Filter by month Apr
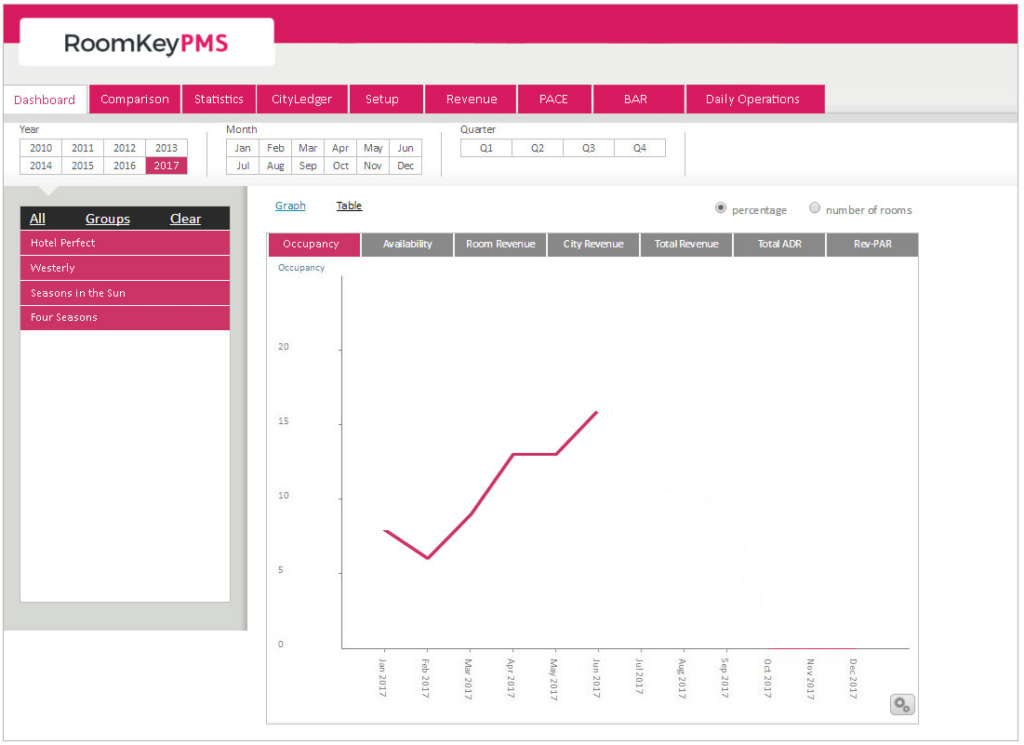The height and width of the screenshot is (745, 1024). [340, 148]
